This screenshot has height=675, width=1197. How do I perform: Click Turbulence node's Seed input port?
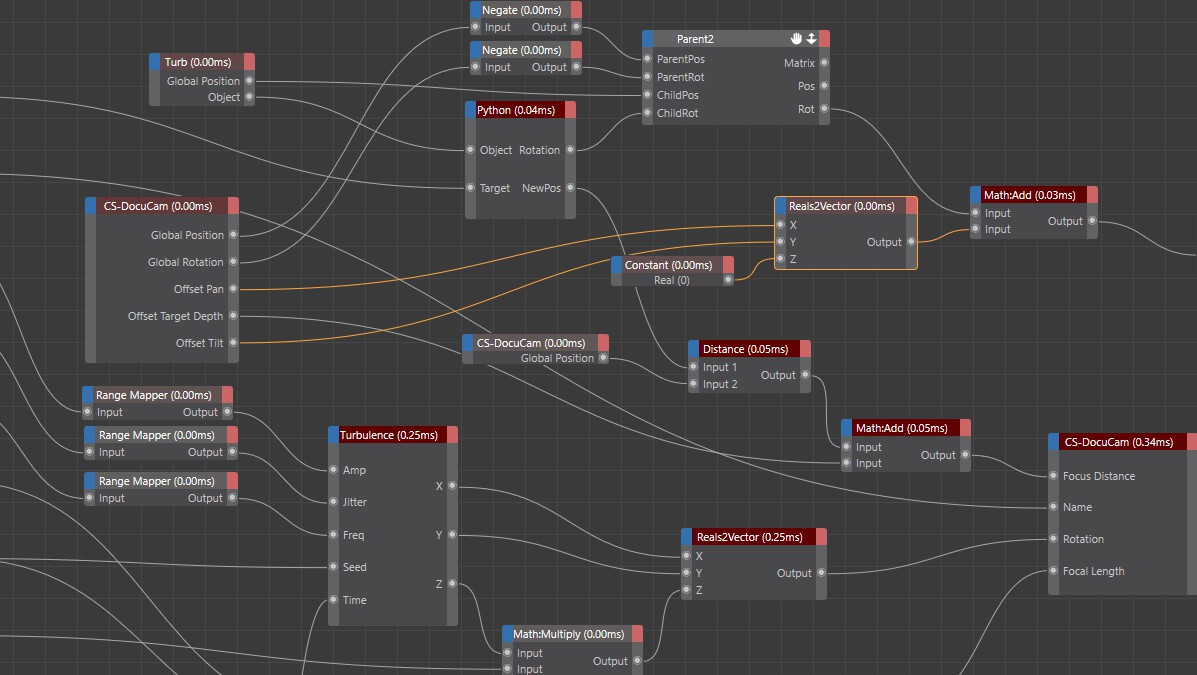point(333,567)
